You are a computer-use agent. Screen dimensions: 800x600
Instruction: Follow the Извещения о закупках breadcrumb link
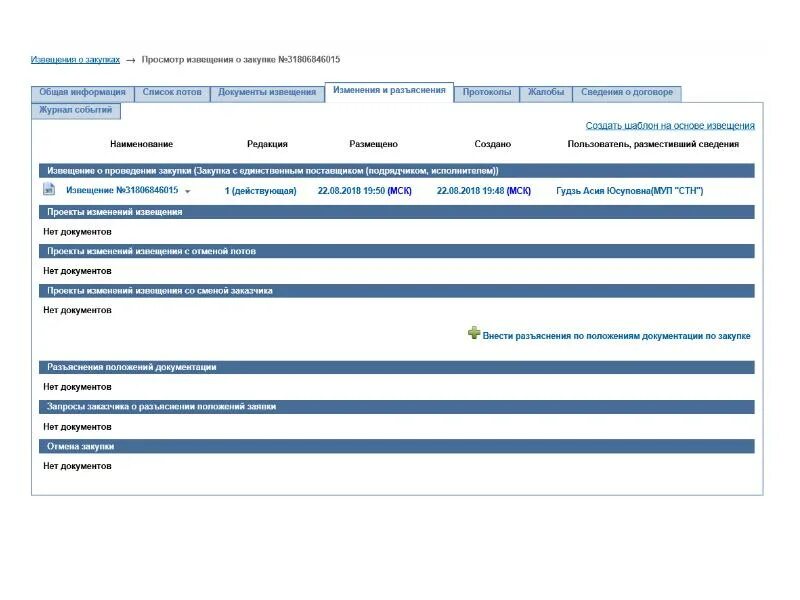coord(75,60)
